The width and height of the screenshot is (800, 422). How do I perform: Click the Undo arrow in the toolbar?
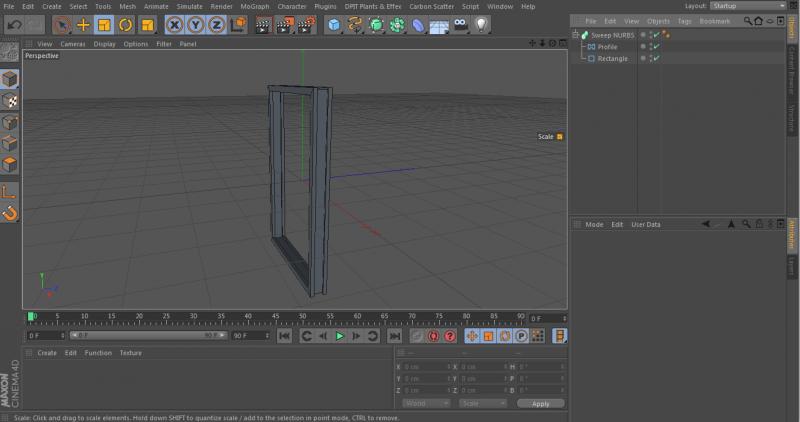14,24
